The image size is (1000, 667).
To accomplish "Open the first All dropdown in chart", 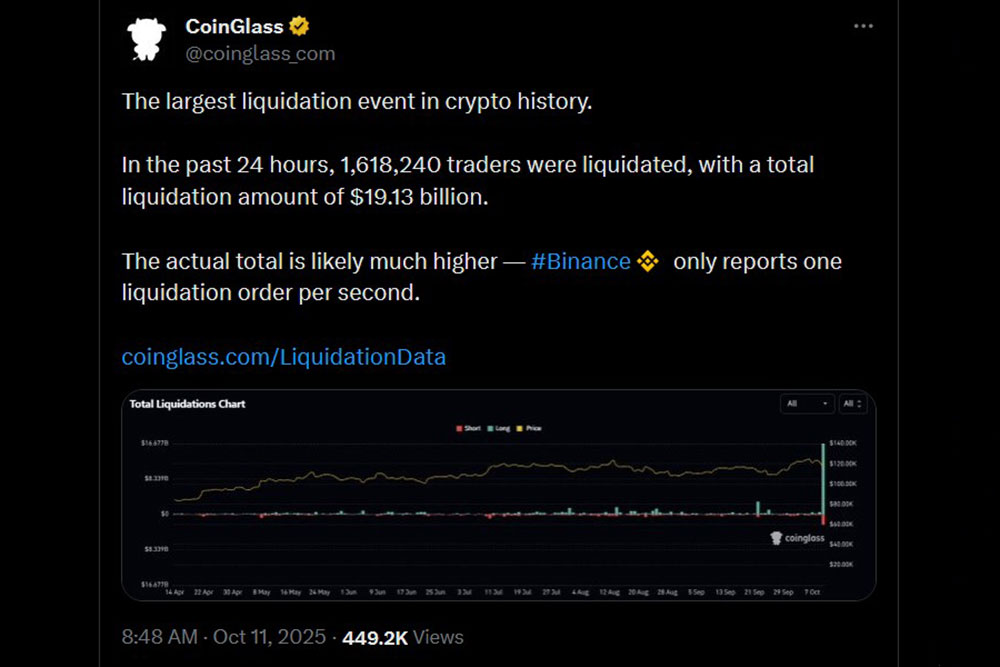I will 808,404.
